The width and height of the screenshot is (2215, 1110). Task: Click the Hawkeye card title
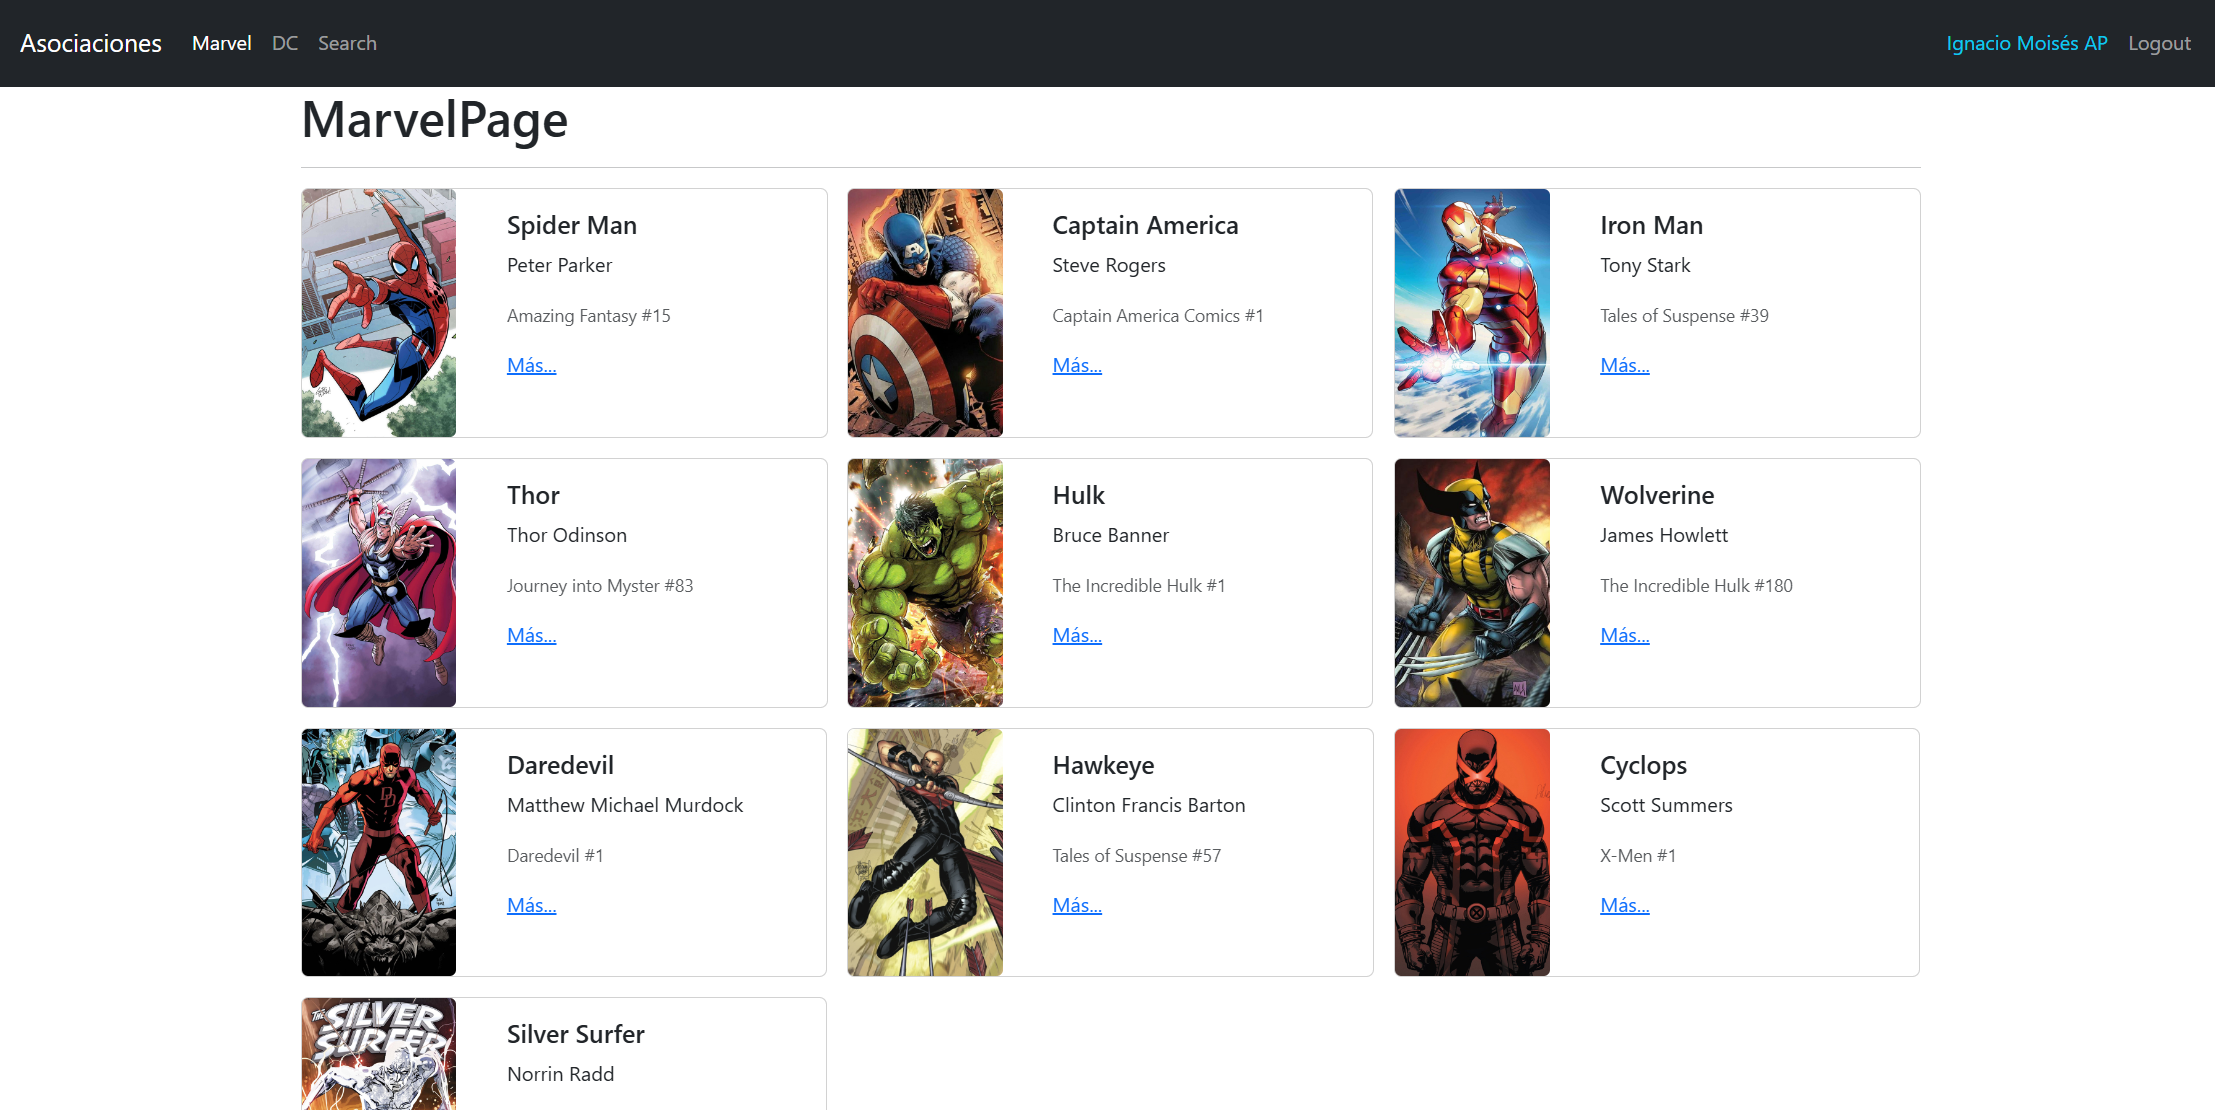pos(1103,765)
